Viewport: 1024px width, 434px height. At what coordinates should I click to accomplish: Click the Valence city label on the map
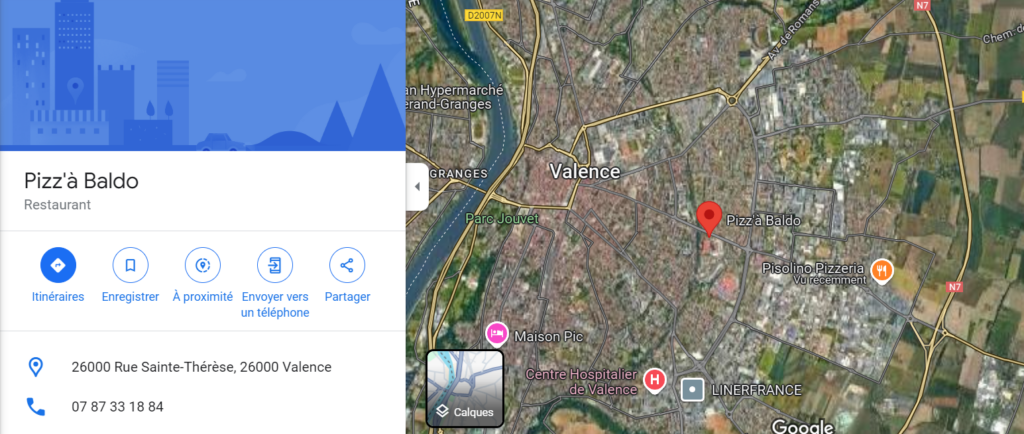click(x=584, y=172)
